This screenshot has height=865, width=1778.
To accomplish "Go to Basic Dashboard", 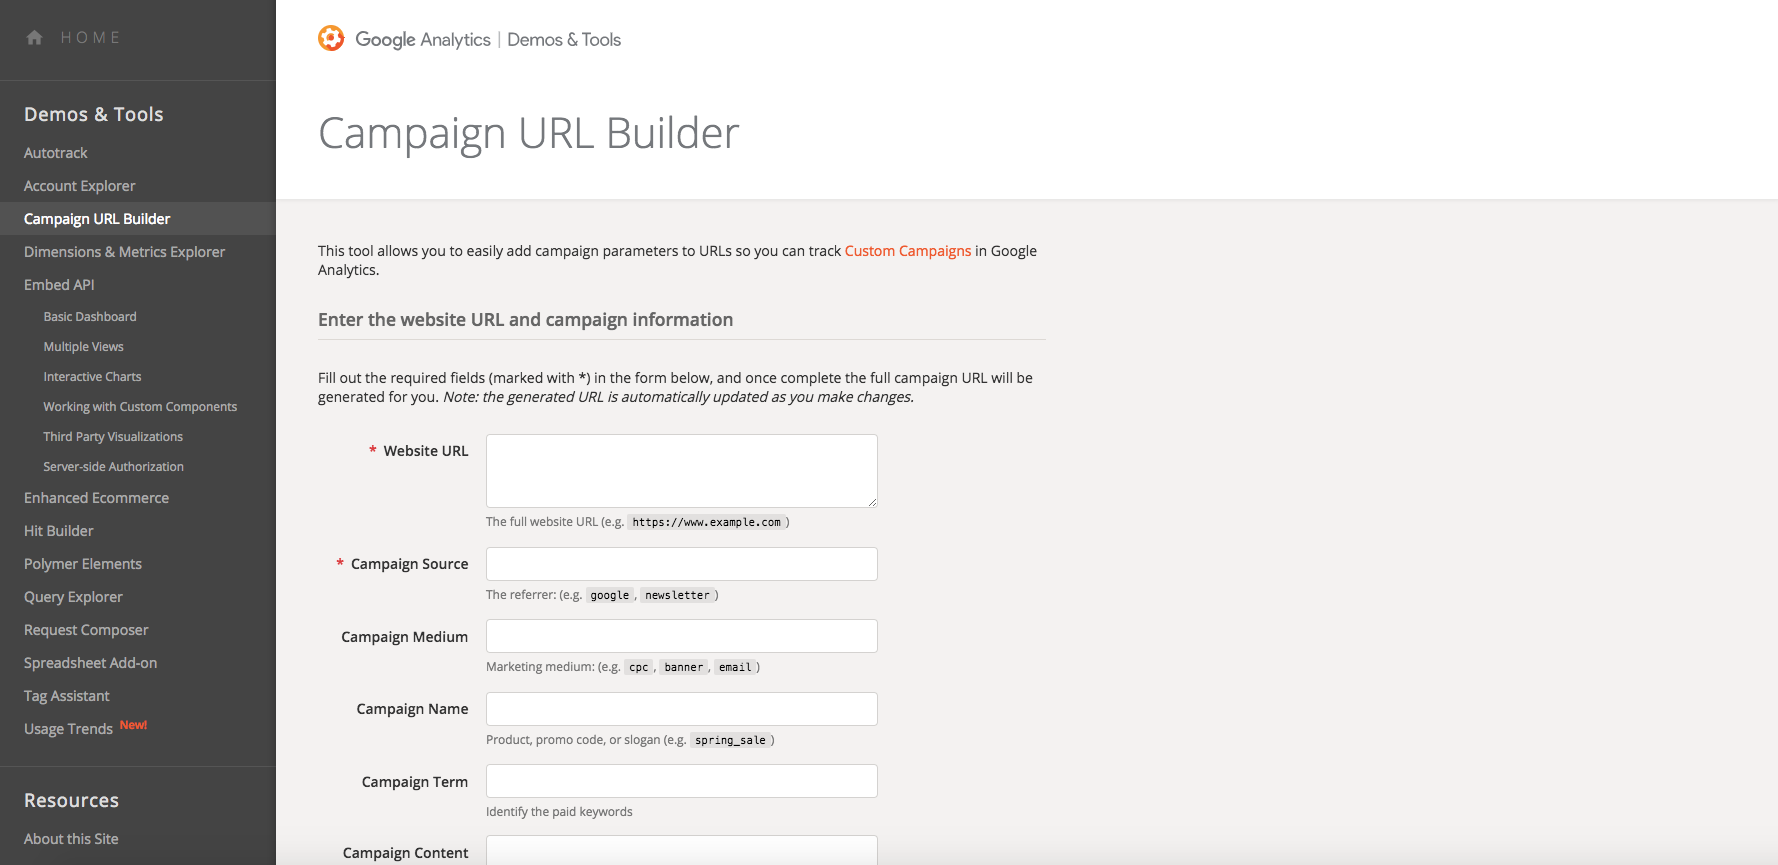I will click(x=90, y=317).
